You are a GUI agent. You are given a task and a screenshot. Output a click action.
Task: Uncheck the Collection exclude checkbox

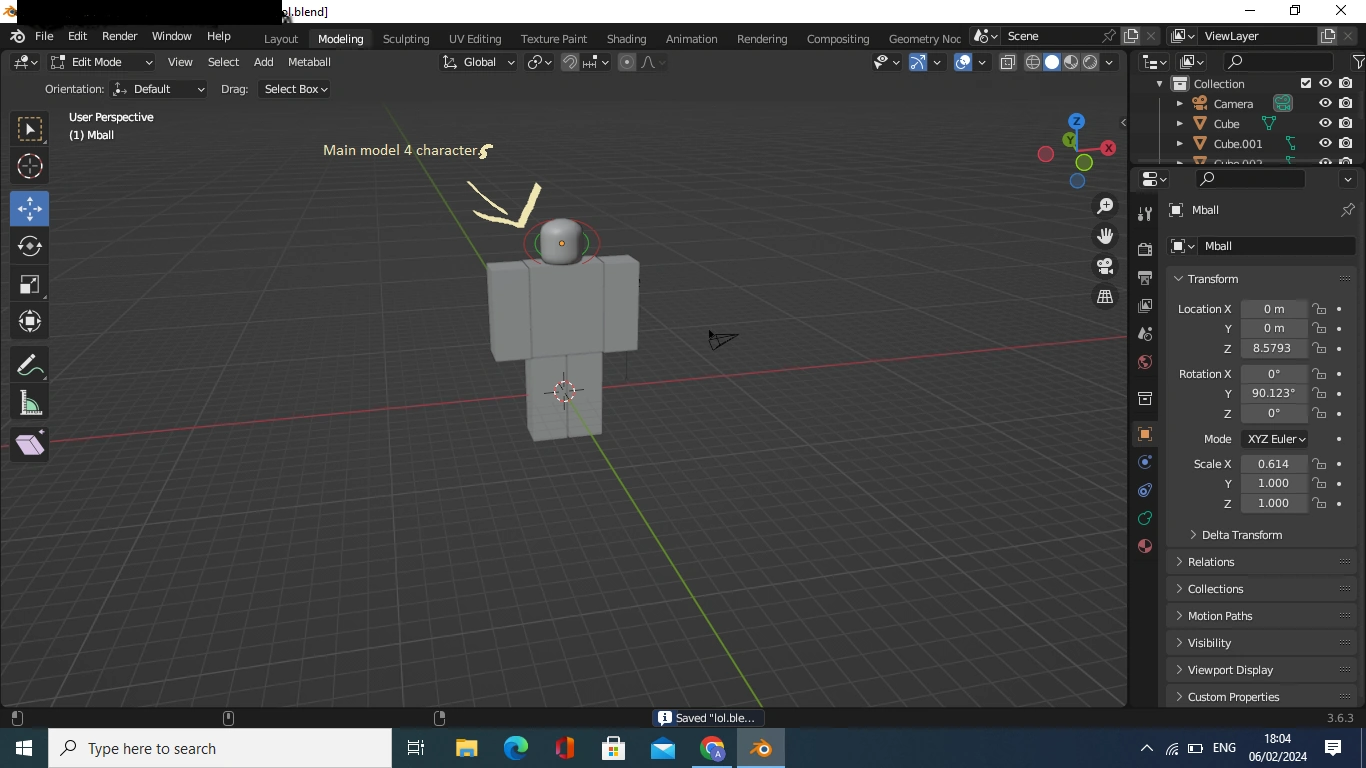pos(1305,84)
